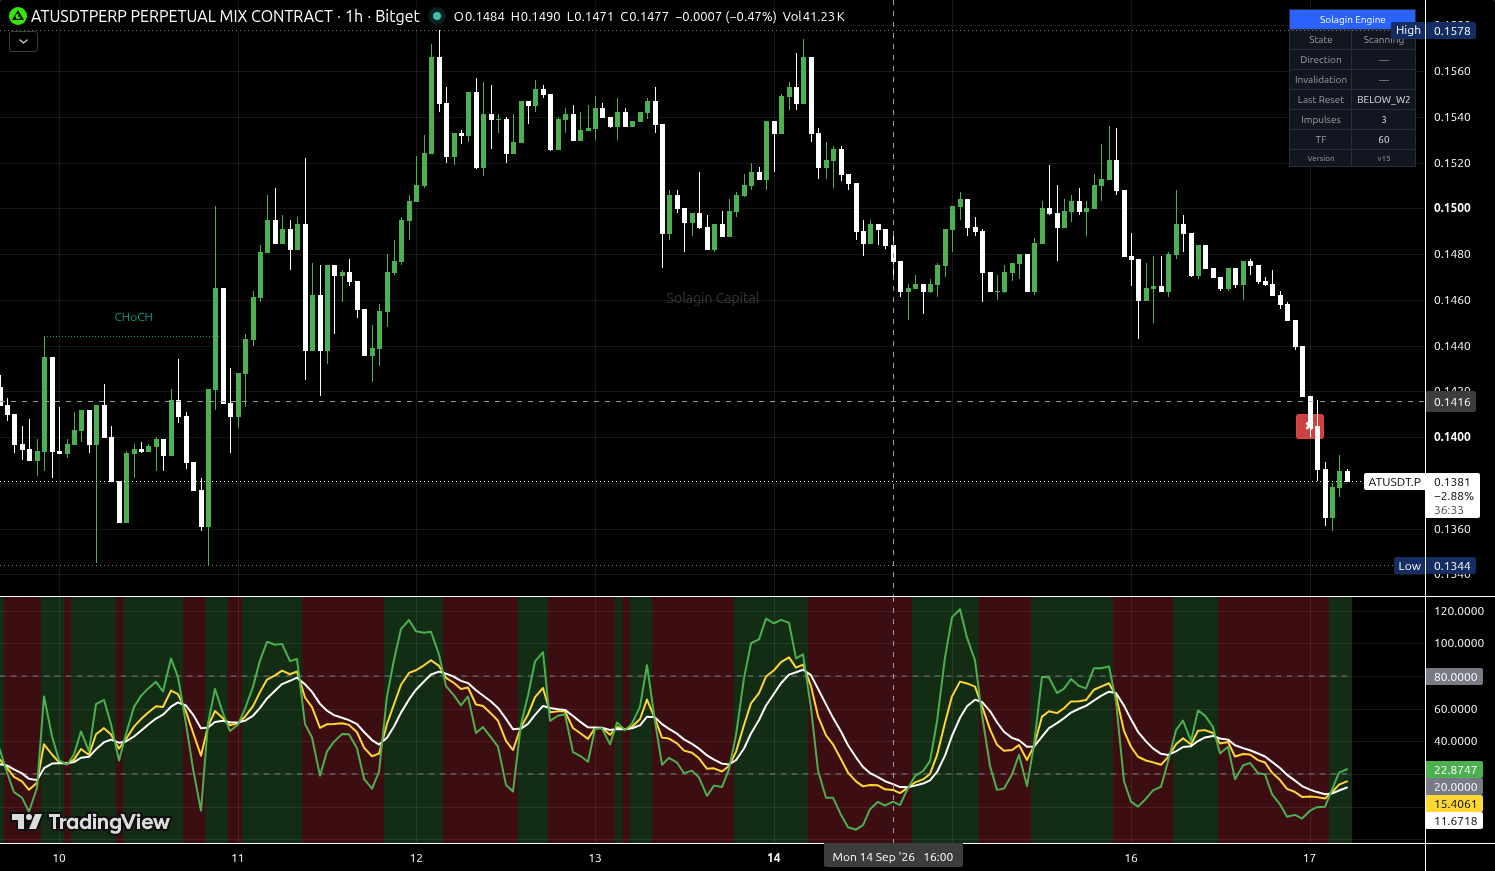
Task: Click the high value H0.1490
Action: click(535, 17)
